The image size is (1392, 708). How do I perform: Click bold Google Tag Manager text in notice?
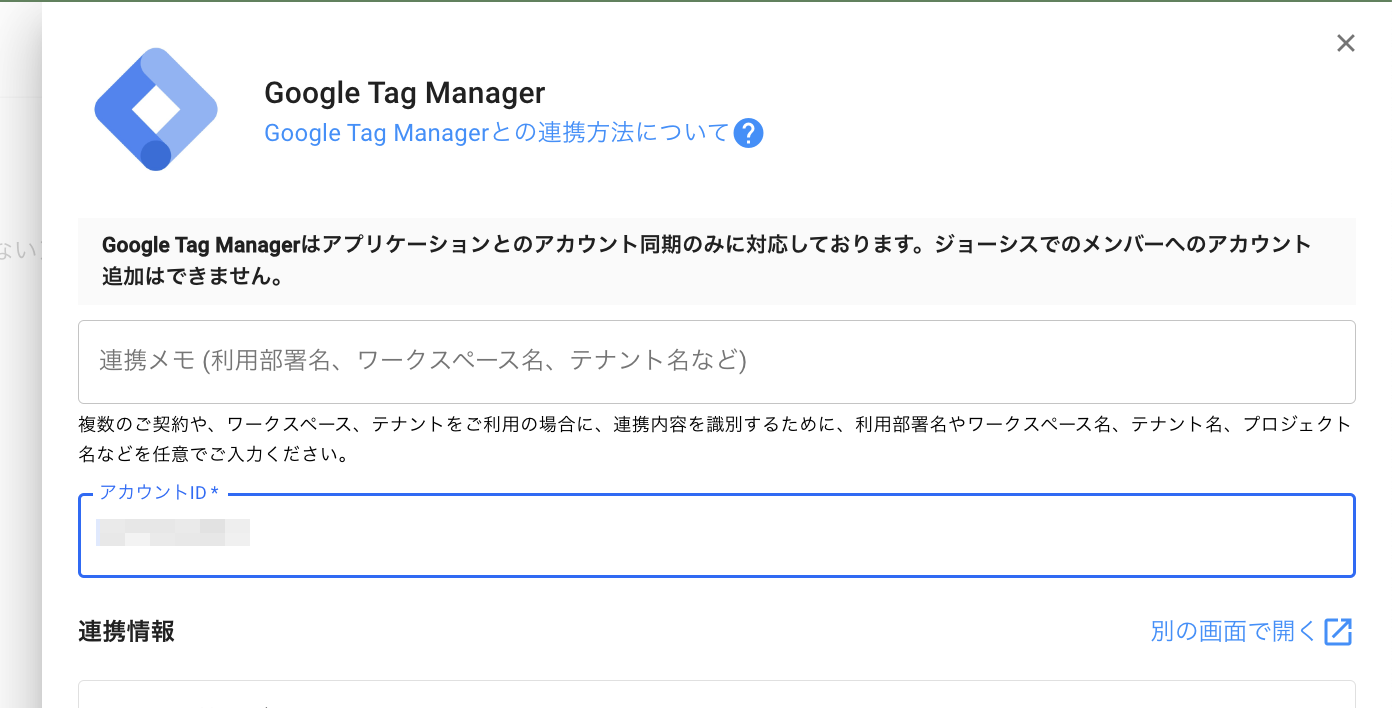[x=201, y=245]
